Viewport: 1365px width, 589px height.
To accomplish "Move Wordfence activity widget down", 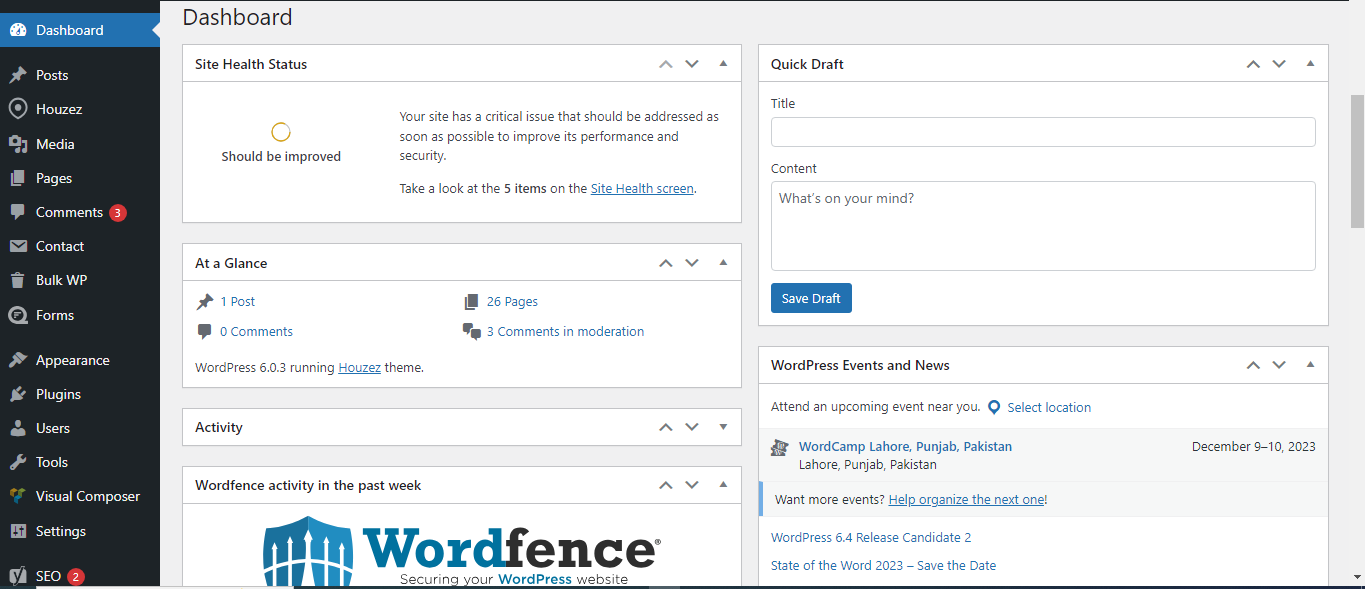I will pyautogui.click(x=691, y=485).
